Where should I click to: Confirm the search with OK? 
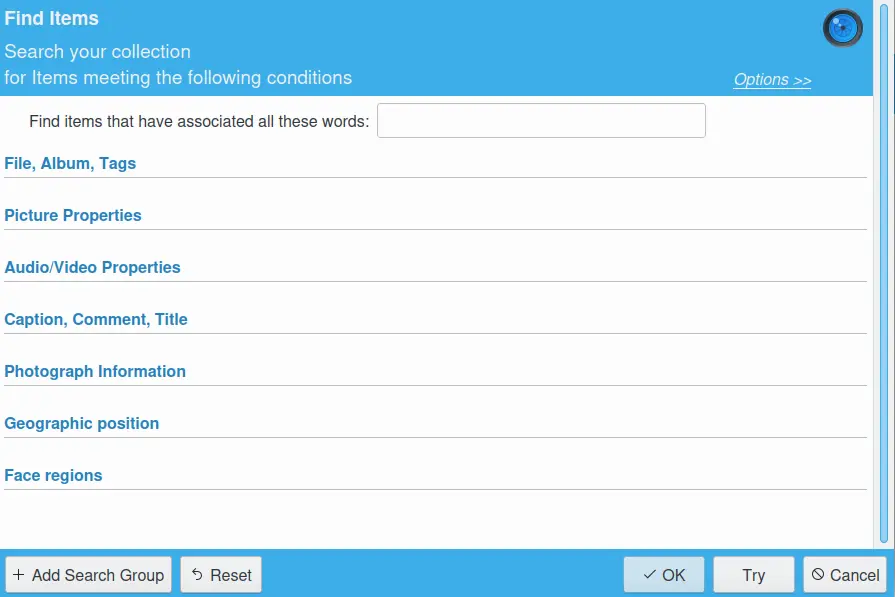pyautogui.click(x=664, y=575)
